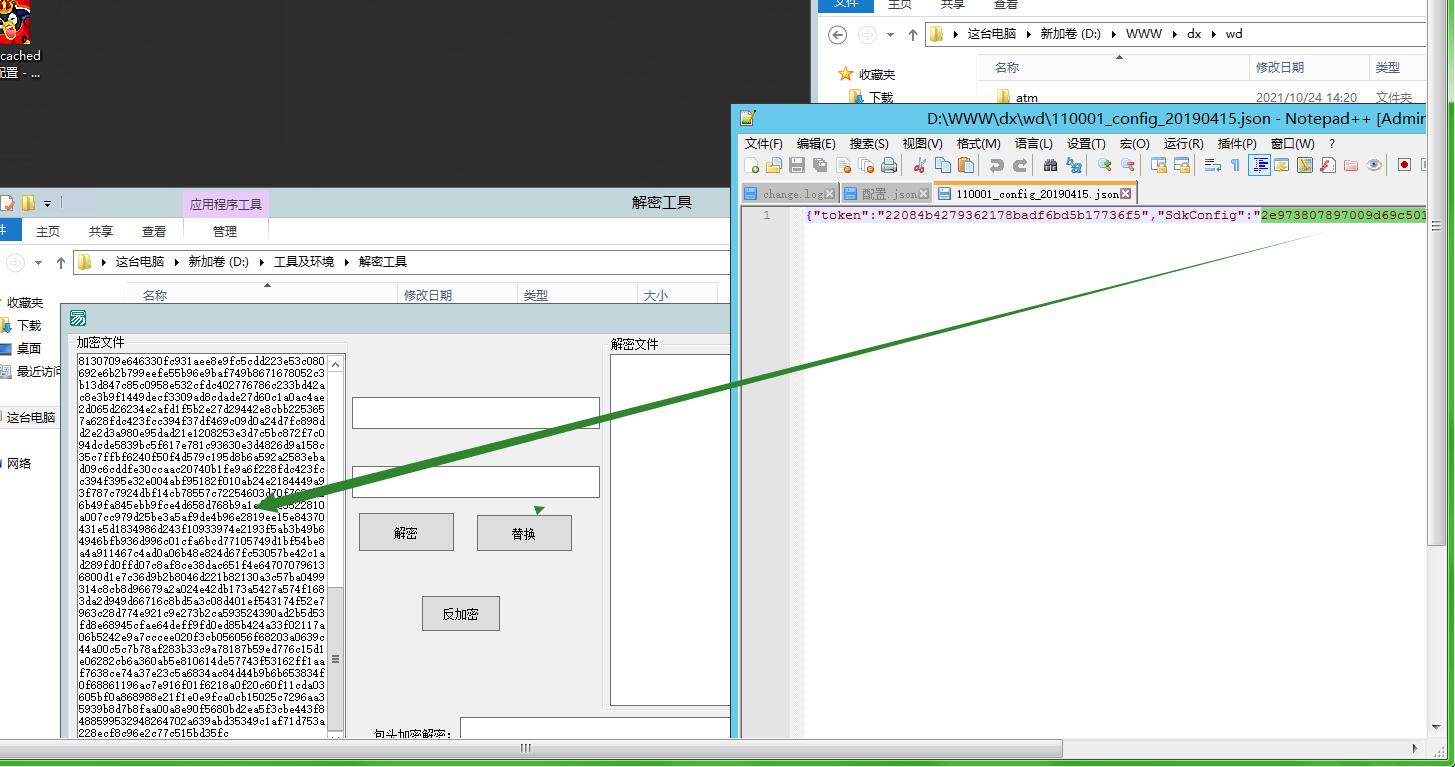Viewport: 1455px width, 767px height.
Task: Expand the 新加卷 (D:) breadcrumb arrow in wd path
Action: (x=1112, y=34)
